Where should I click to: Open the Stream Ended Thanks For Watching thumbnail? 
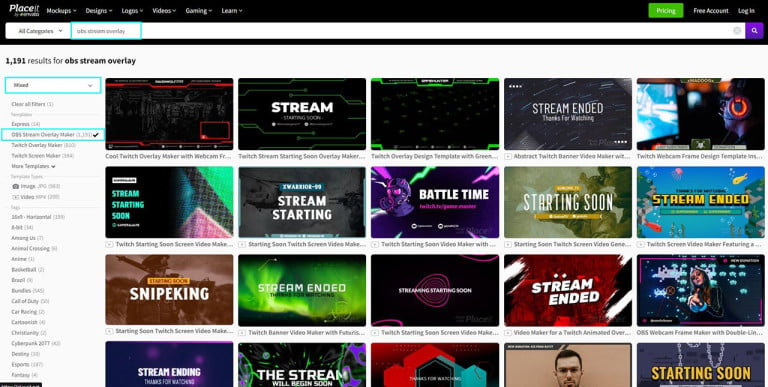pyautogui.click(x=568, y=114)
